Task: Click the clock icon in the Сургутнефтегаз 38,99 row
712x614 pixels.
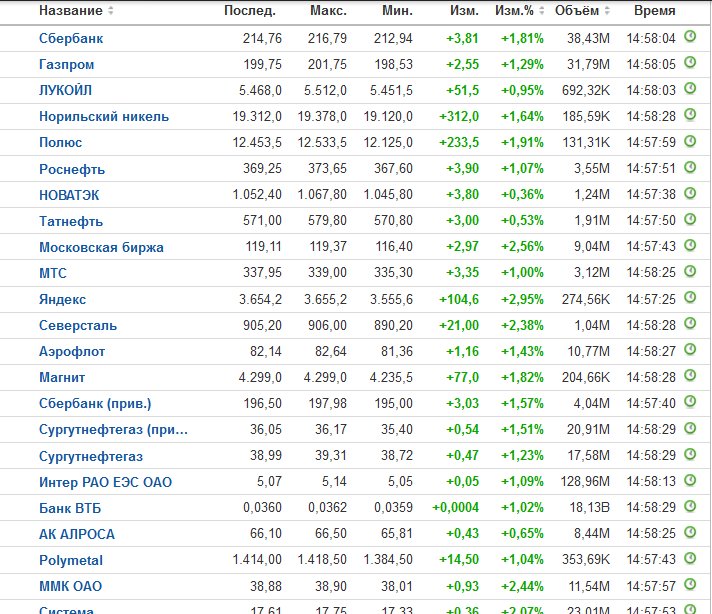Action: click(690, 454)
